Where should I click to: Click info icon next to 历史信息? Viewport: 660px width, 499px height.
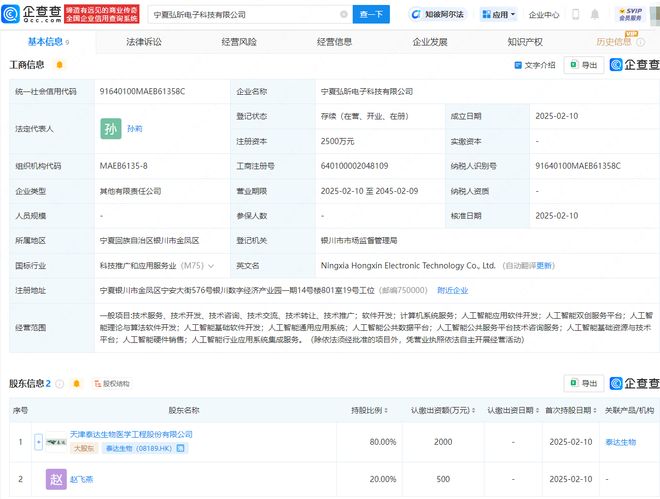(x=641, y=42)
